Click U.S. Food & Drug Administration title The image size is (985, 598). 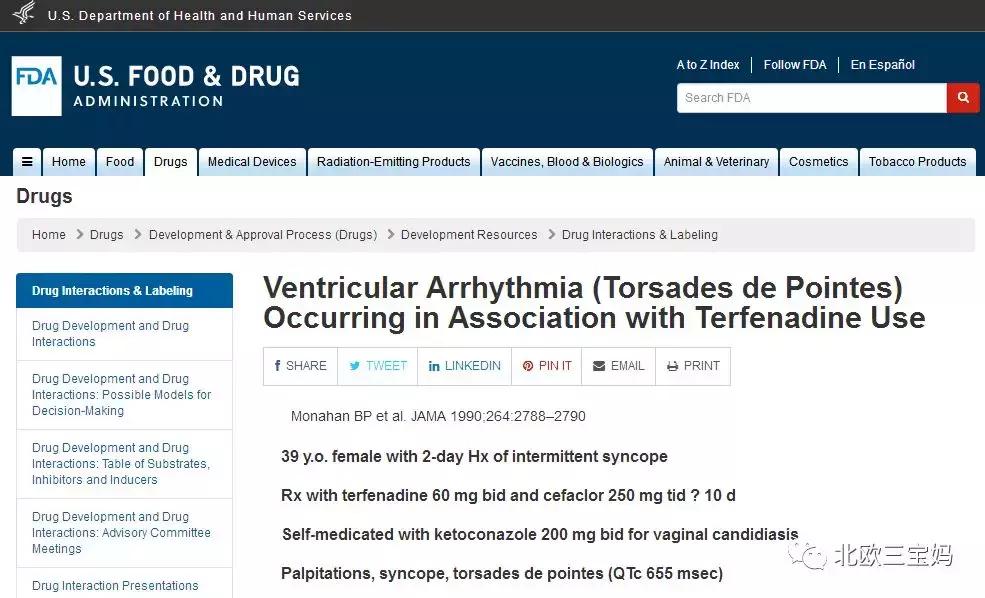pyautogui.click(x=187, y=85)
